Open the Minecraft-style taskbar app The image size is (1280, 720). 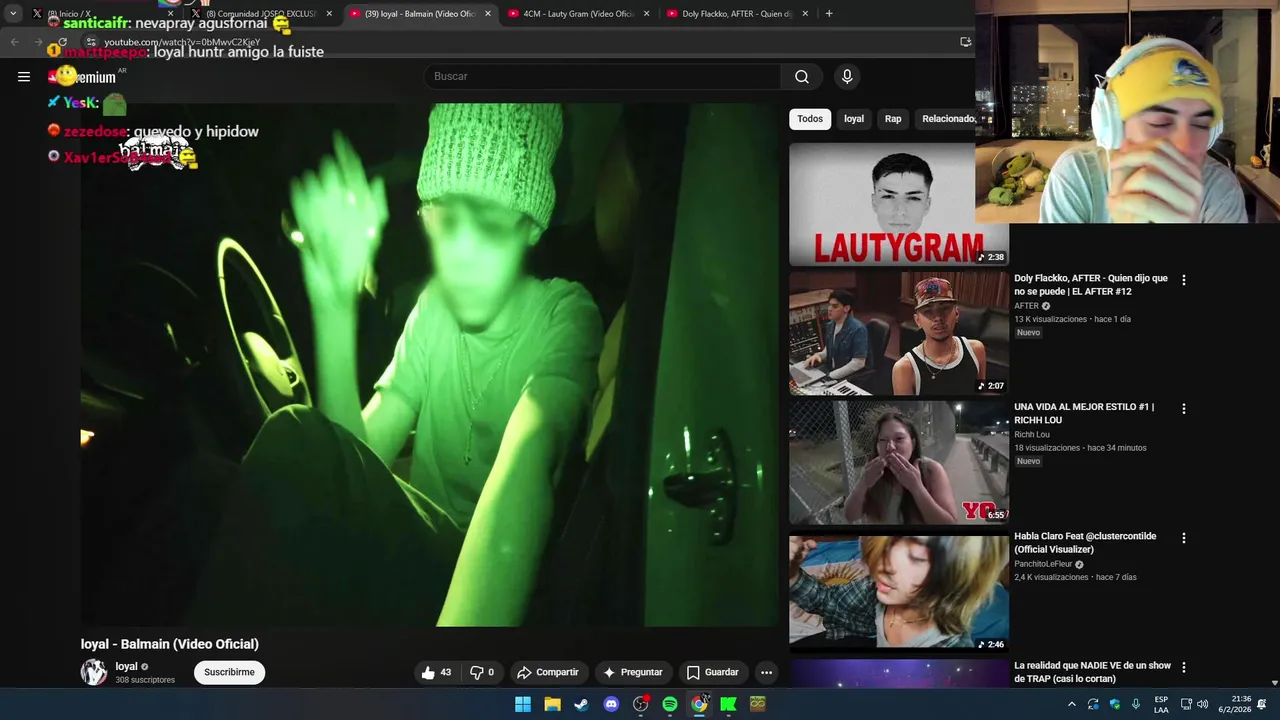pos(758,704)
